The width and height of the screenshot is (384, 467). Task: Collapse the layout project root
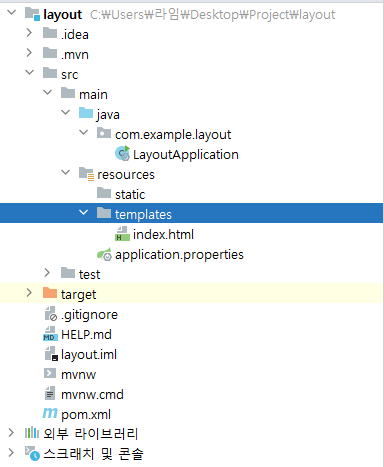12,13
